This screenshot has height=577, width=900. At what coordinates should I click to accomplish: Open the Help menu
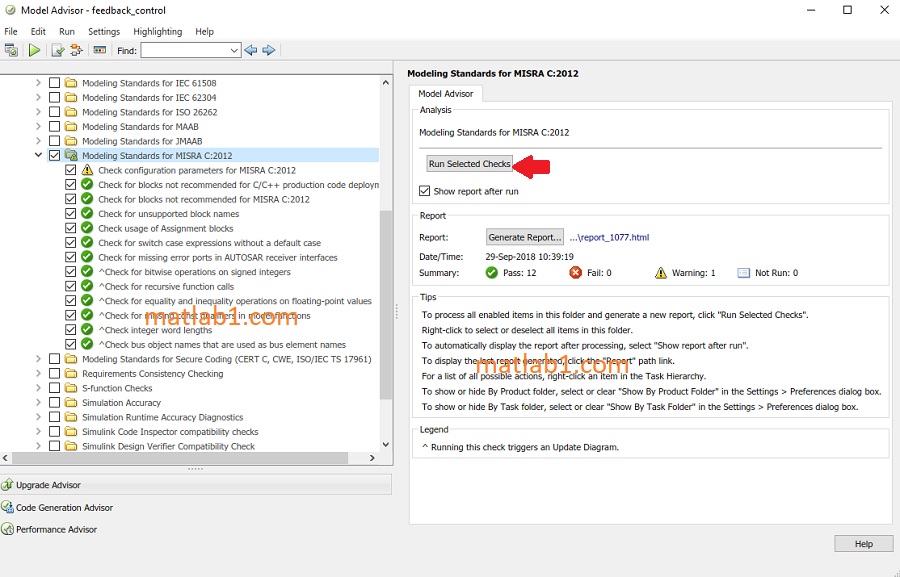(204, 32)
